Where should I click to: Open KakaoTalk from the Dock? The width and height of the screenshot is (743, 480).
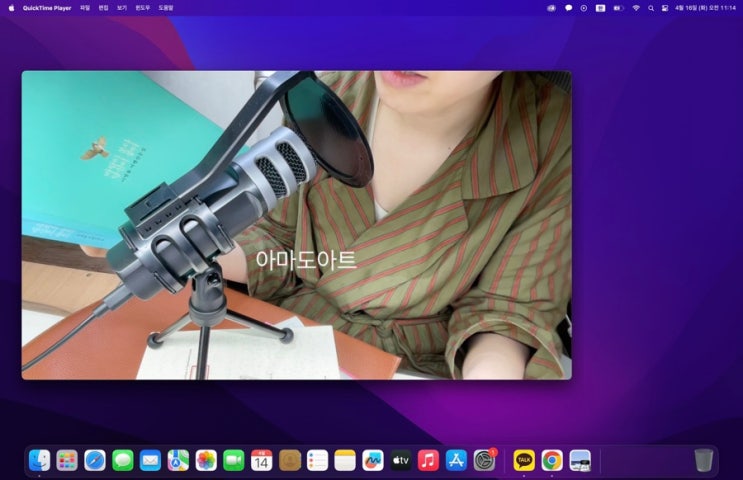point(524,460)
